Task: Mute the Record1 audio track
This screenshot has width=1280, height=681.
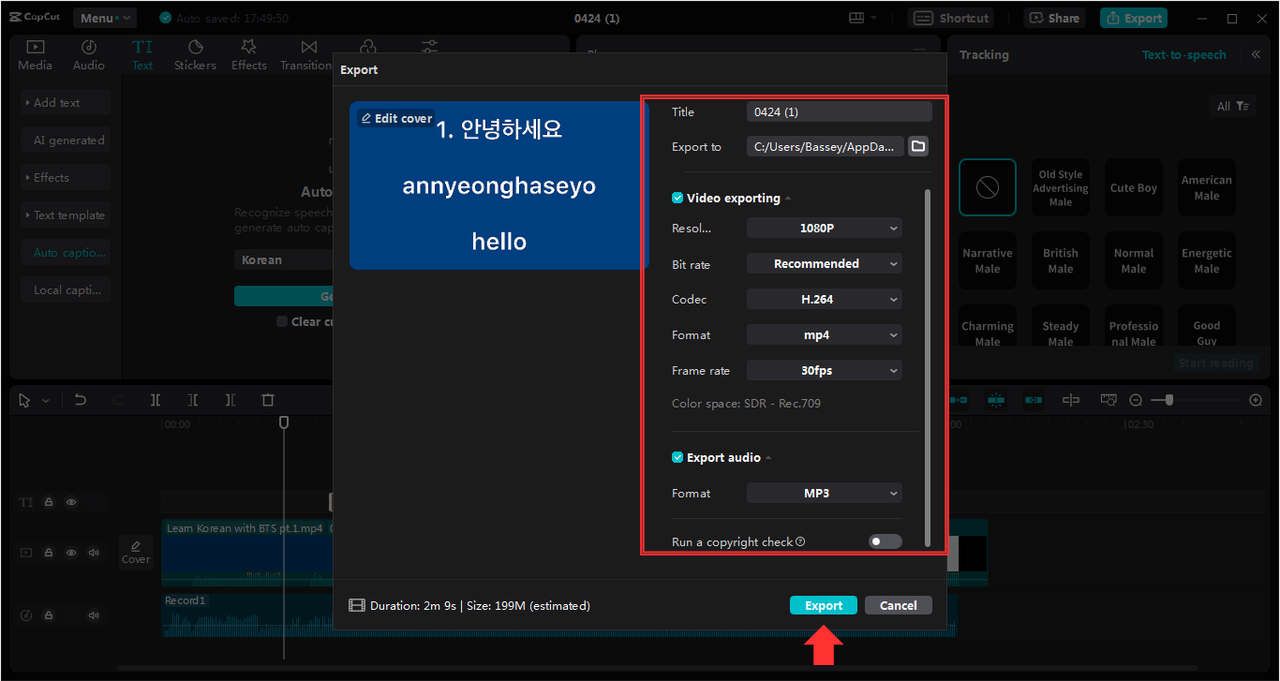Action: 94,615
